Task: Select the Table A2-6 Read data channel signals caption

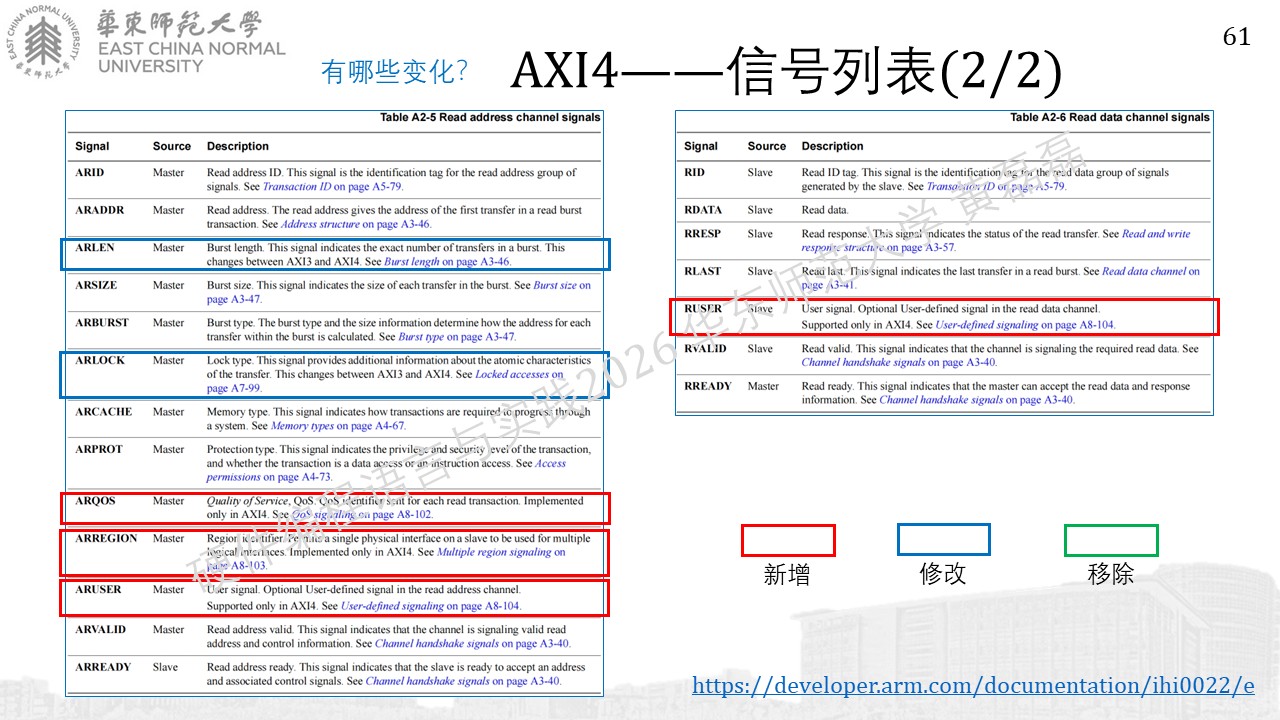Action: [x=1110, y=117]
